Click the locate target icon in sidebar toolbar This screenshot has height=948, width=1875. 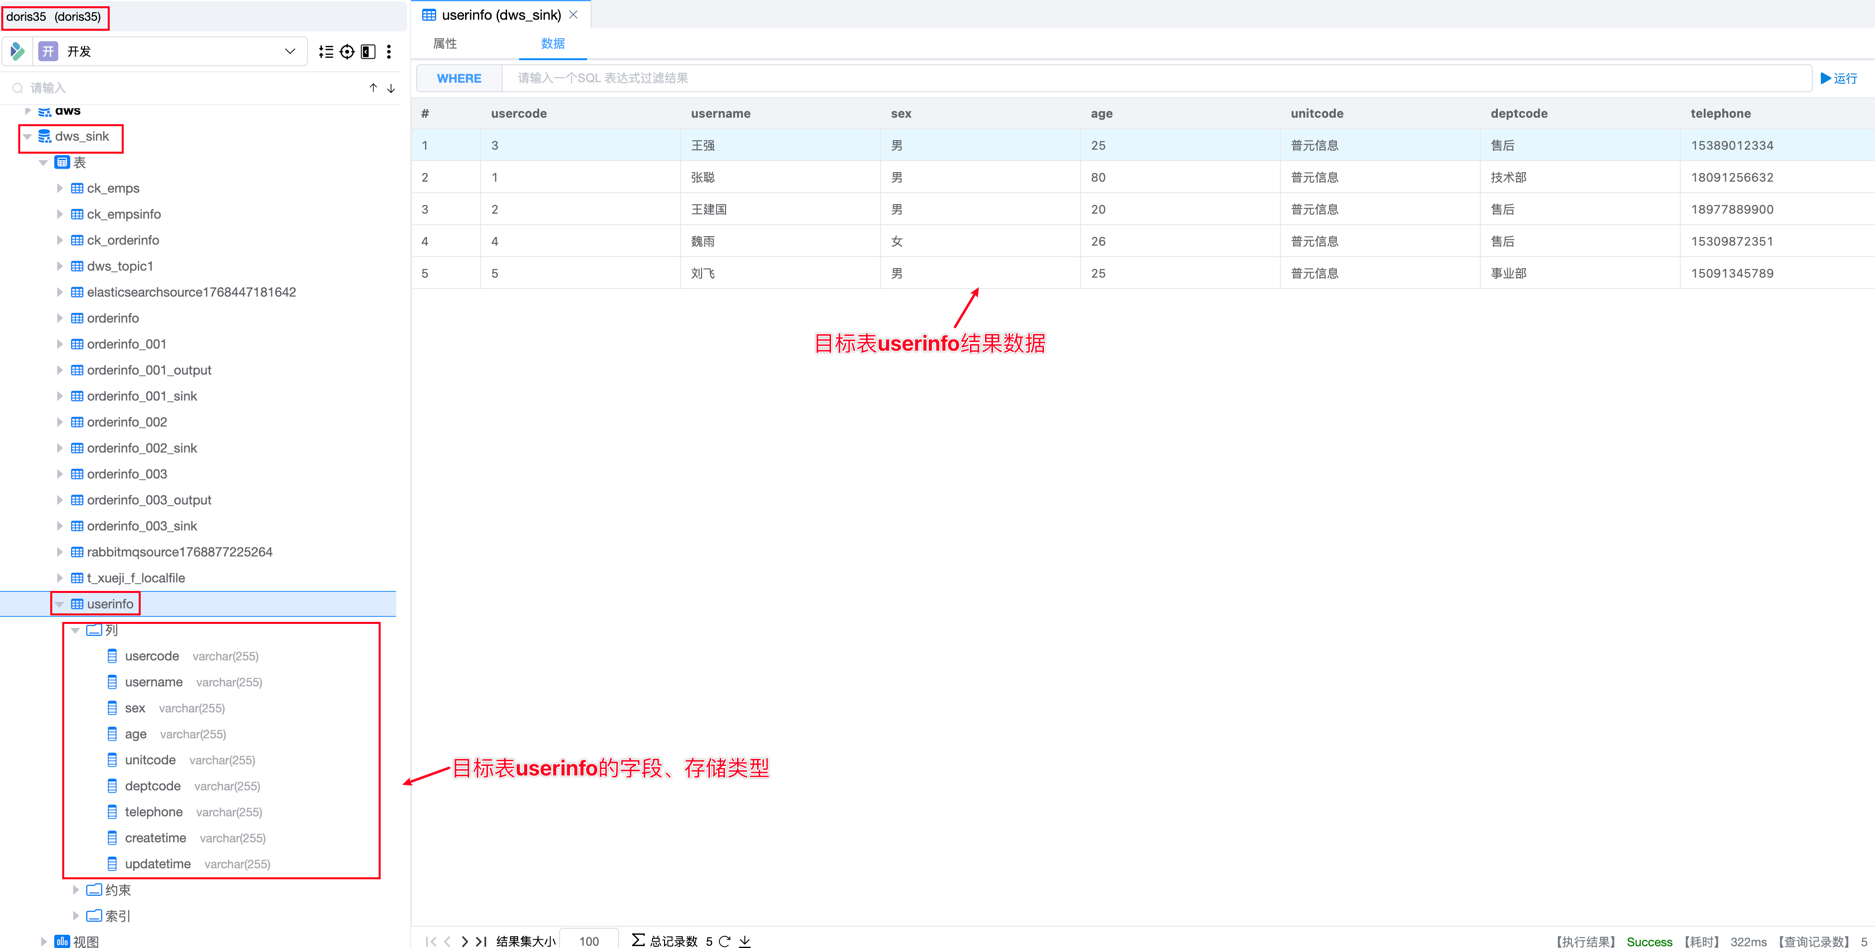[347, 52]
